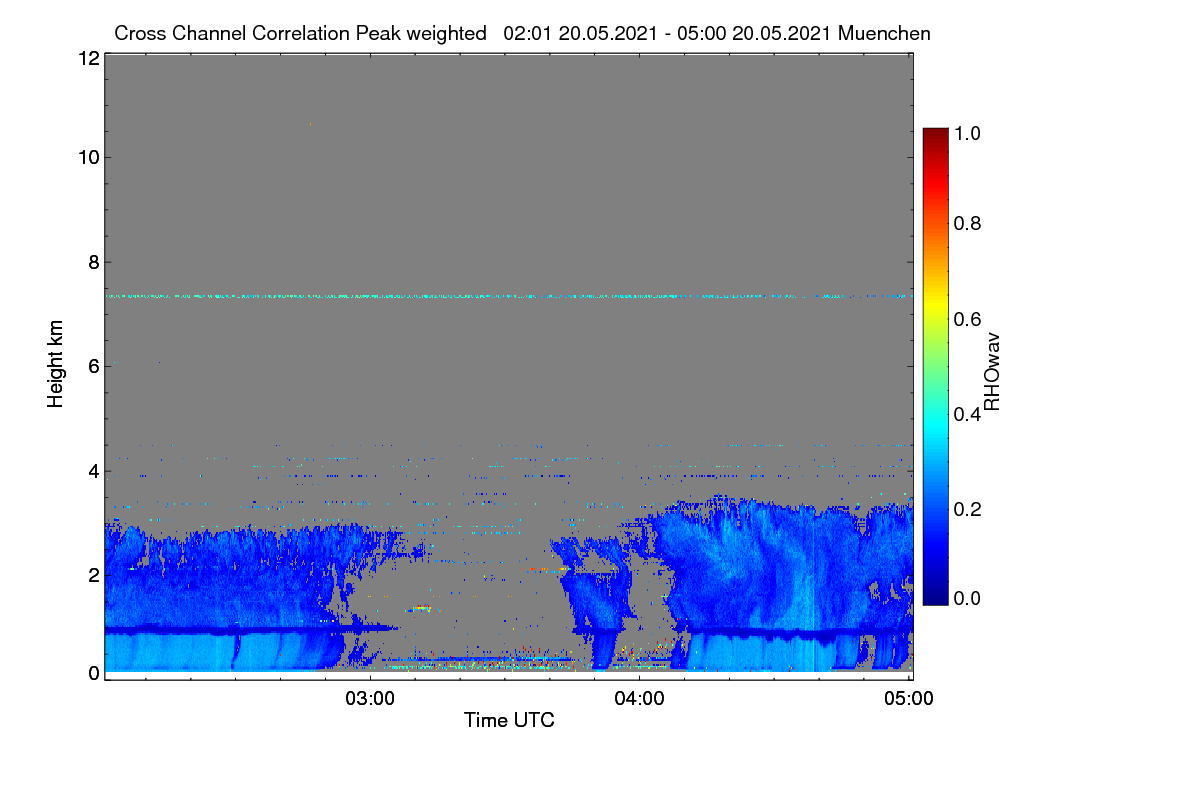Viewport: 1200px width, 800px height.
Task: Click the colorbar 0.6 value label
Action: tap(968, 319)
